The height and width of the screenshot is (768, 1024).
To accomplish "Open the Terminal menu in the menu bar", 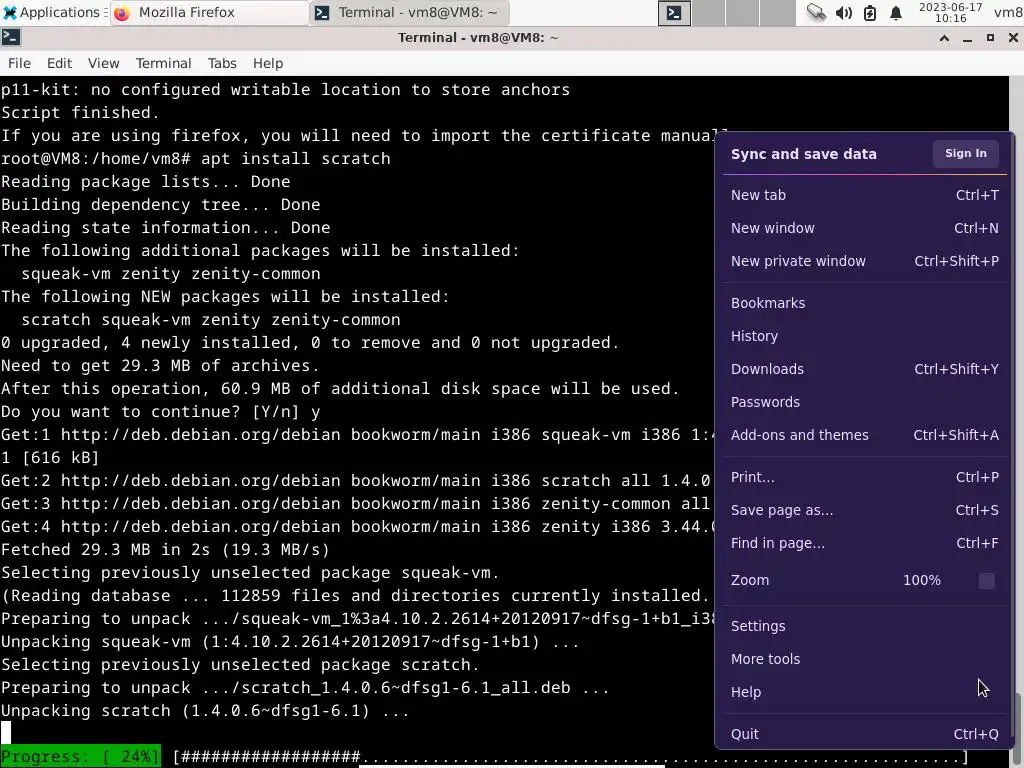I will 163,63.
